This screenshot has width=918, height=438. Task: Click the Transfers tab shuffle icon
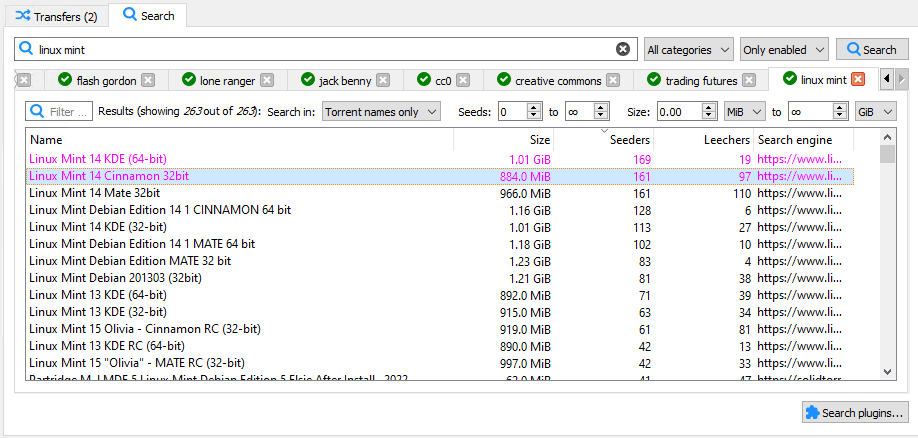[23, 16]
